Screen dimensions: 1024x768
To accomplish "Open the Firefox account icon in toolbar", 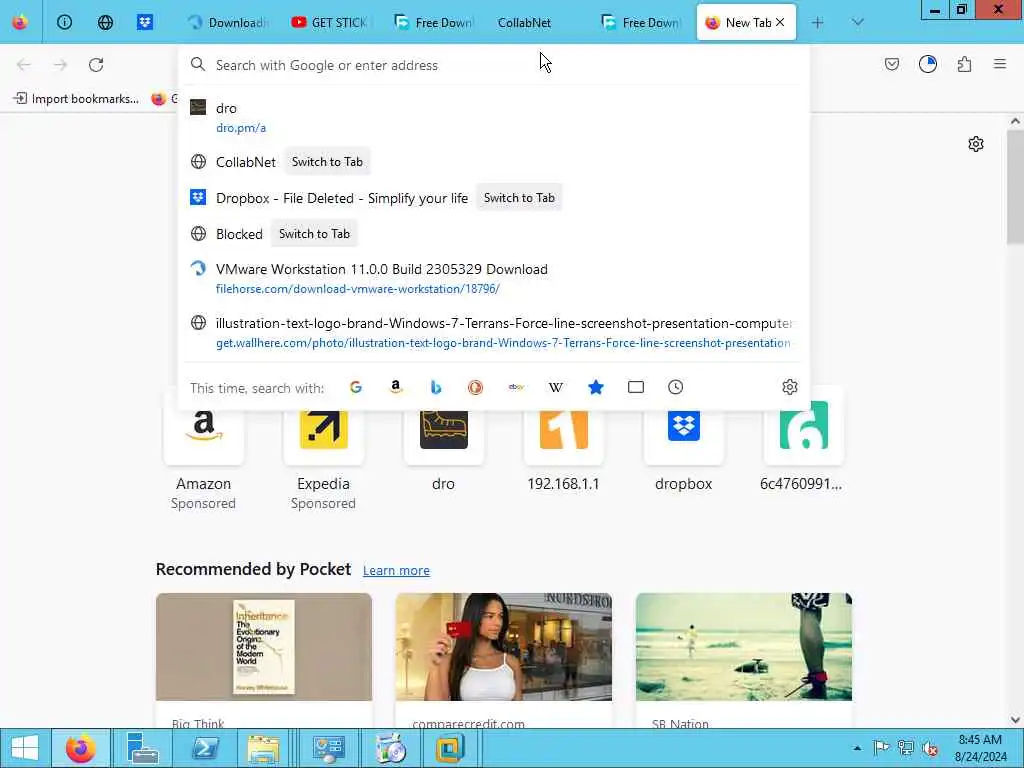I will coord(927,64).
